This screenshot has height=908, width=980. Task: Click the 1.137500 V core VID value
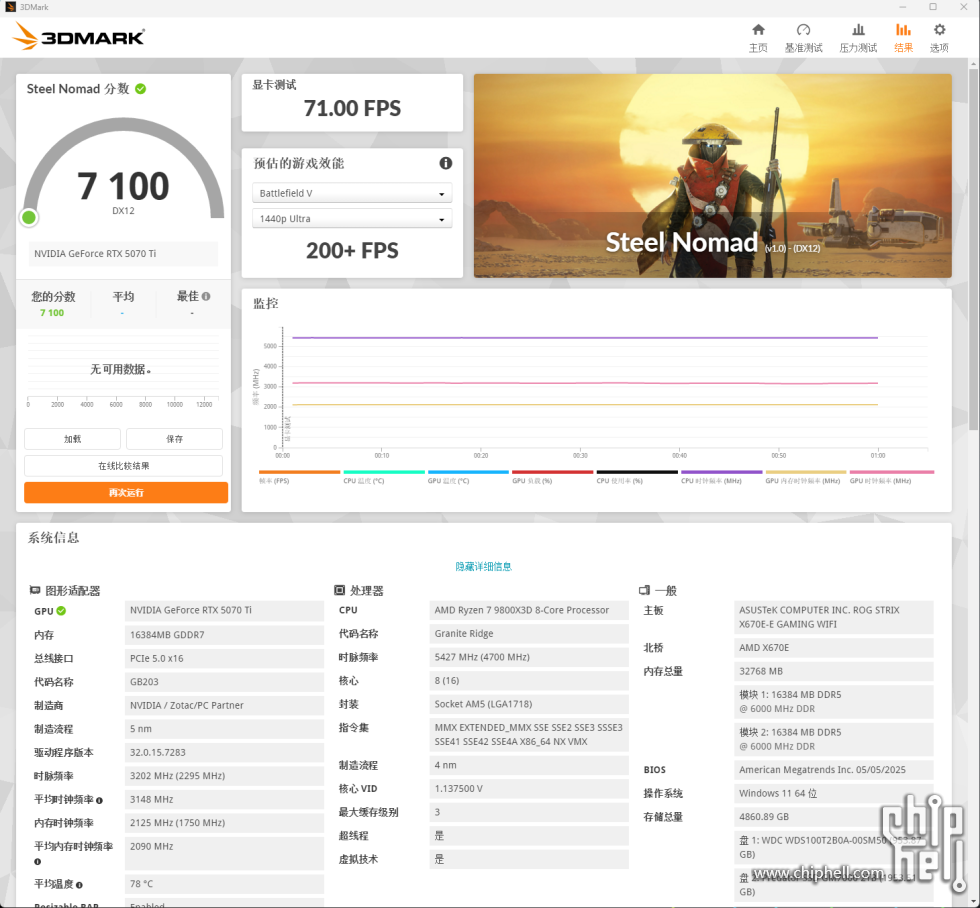pyautogui.click(x=529, y=789)
